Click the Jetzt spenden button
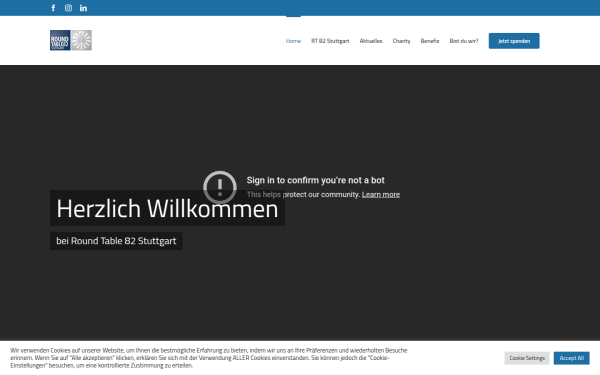The image size is (600, 375). coord(514,41)
